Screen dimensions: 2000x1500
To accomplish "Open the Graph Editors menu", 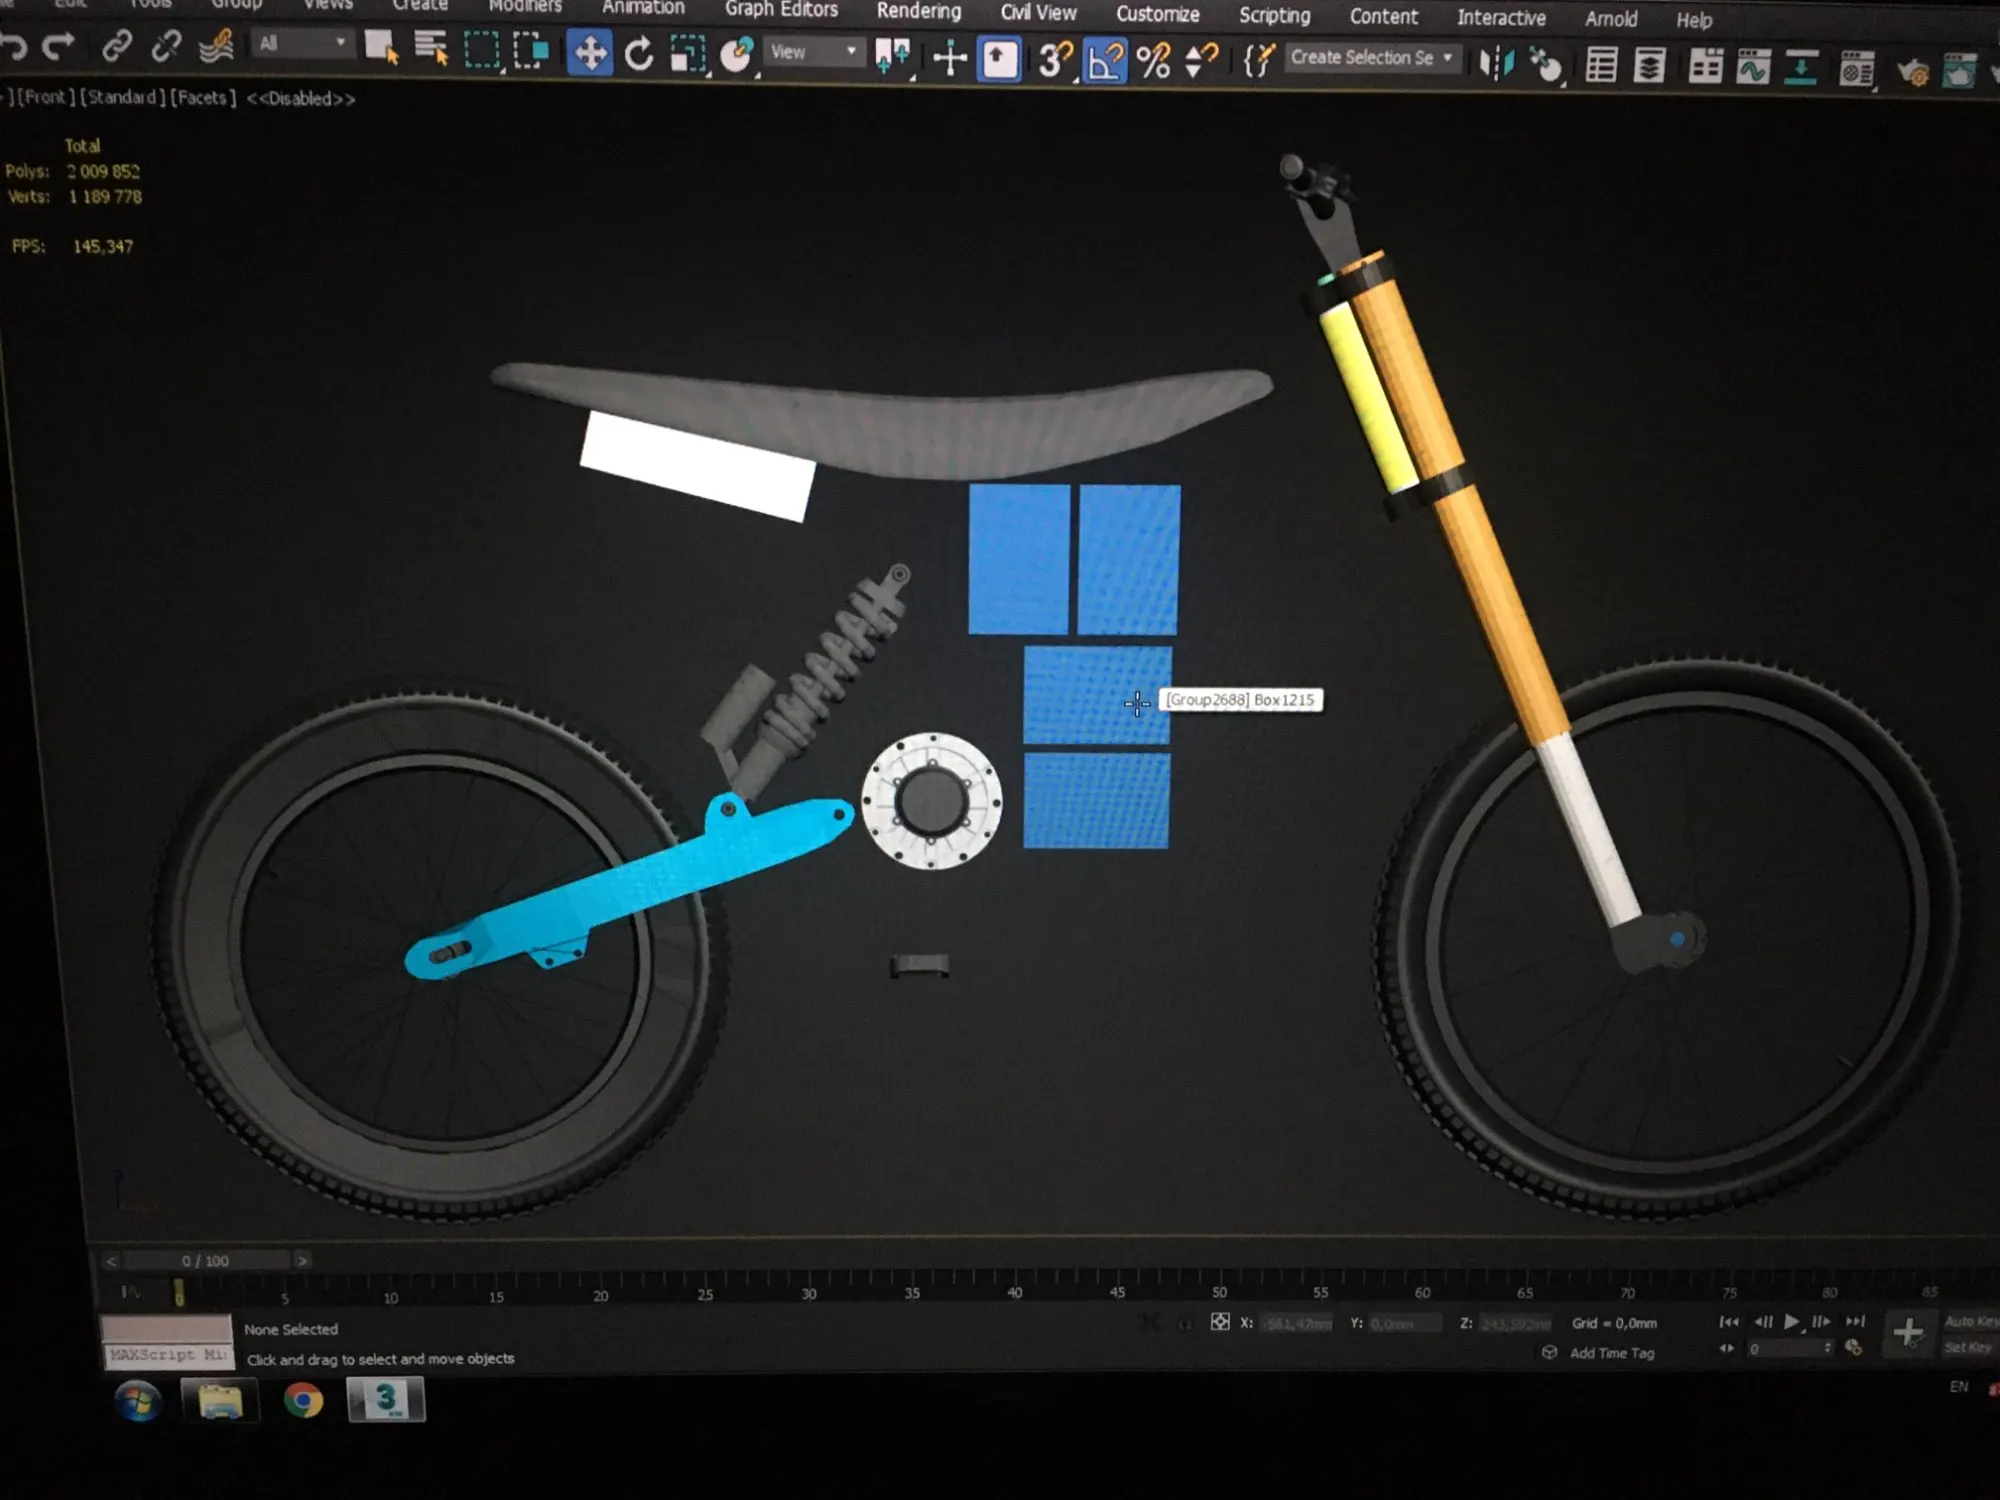I will (781, 9).
